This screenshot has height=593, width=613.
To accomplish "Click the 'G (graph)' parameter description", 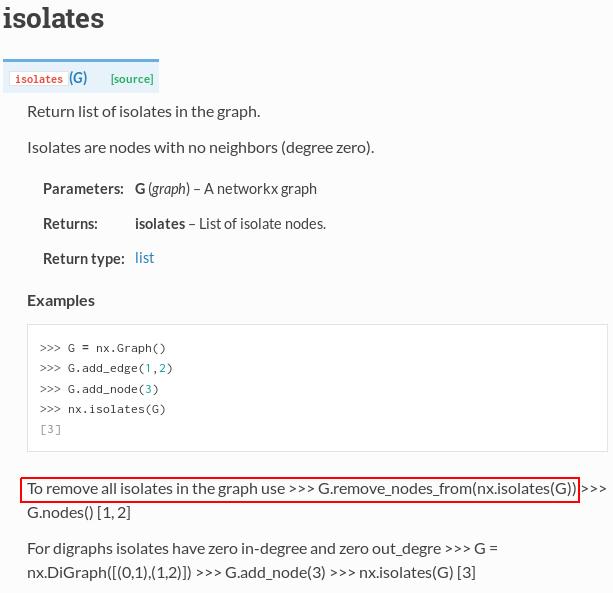I will tap(226, 189).
